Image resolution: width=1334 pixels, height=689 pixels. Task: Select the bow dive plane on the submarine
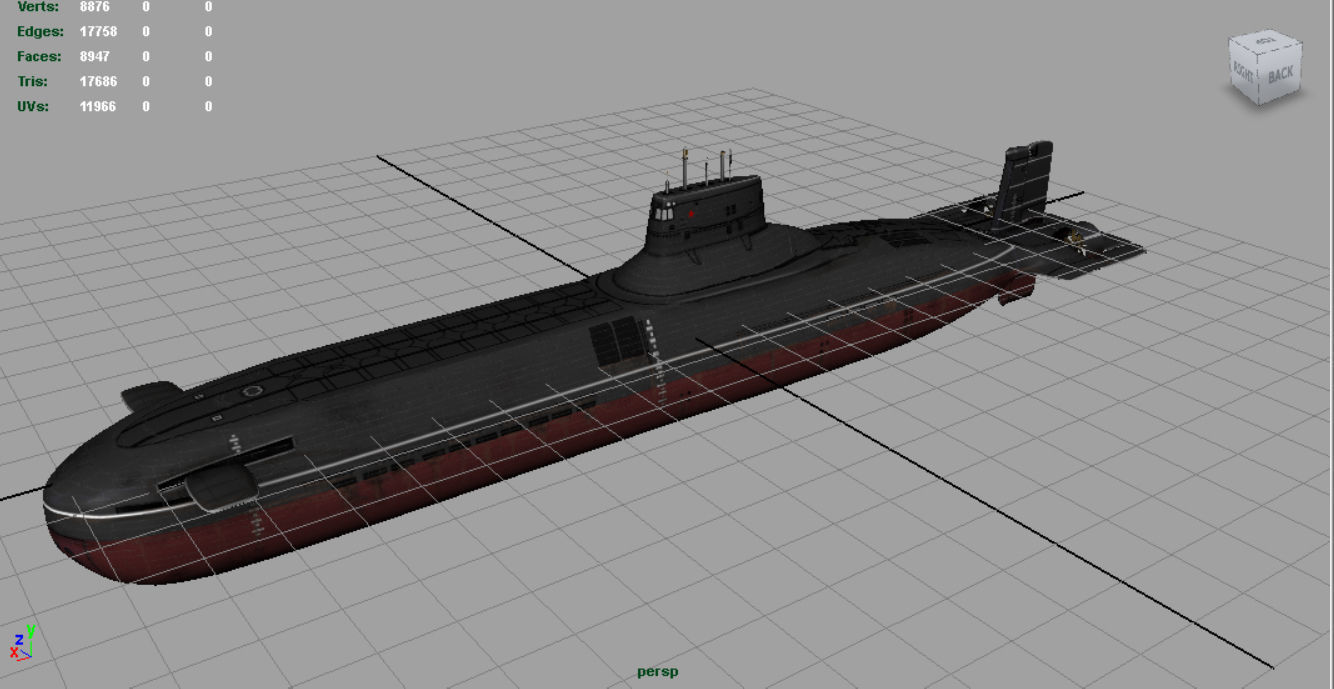click(x=220, y=486)
